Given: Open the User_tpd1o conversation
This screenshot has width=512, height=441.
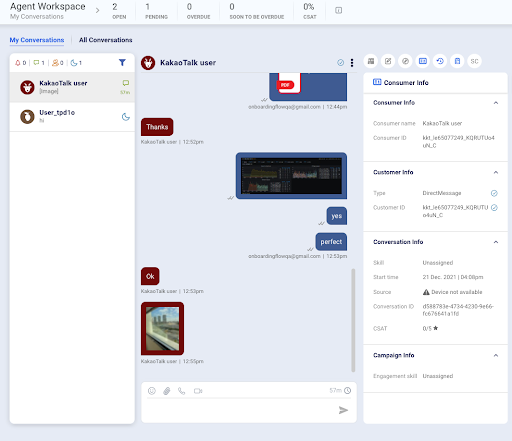Looking at the screenshot, I should coord(72,116).
